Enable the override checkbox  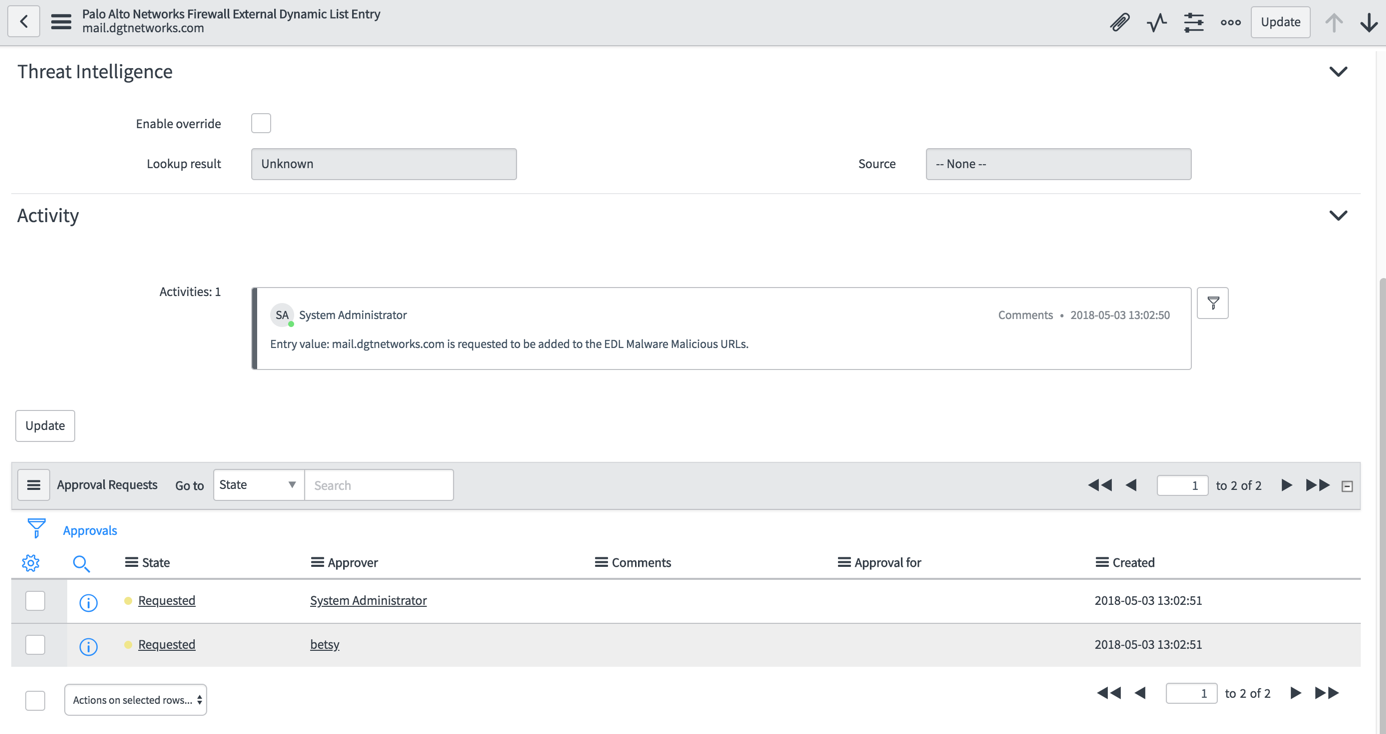point(261,123)
